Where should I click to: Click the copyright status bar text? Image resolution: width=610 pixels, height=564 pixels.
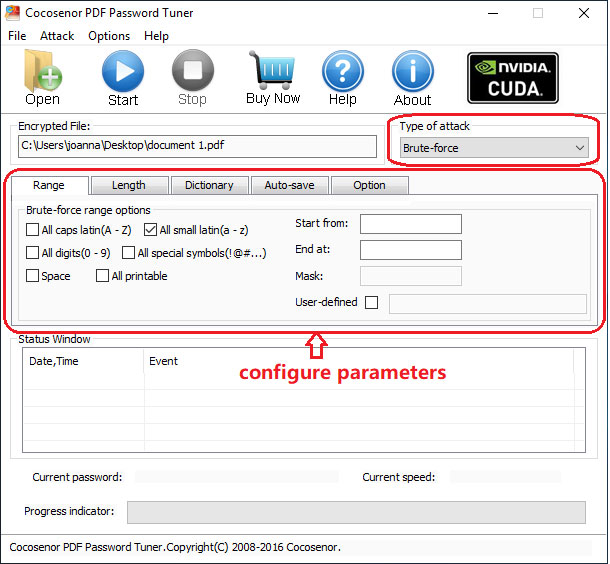pyautogui.click(x=175, y=547)
